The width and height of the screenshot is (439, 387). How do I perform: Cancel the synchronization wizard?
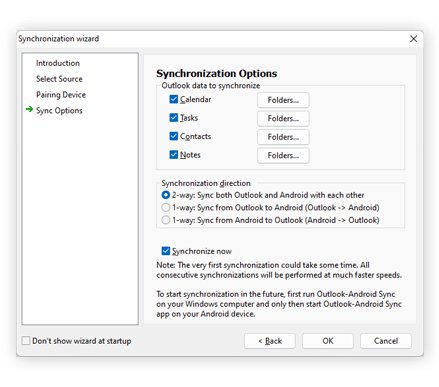click(386, 341)
